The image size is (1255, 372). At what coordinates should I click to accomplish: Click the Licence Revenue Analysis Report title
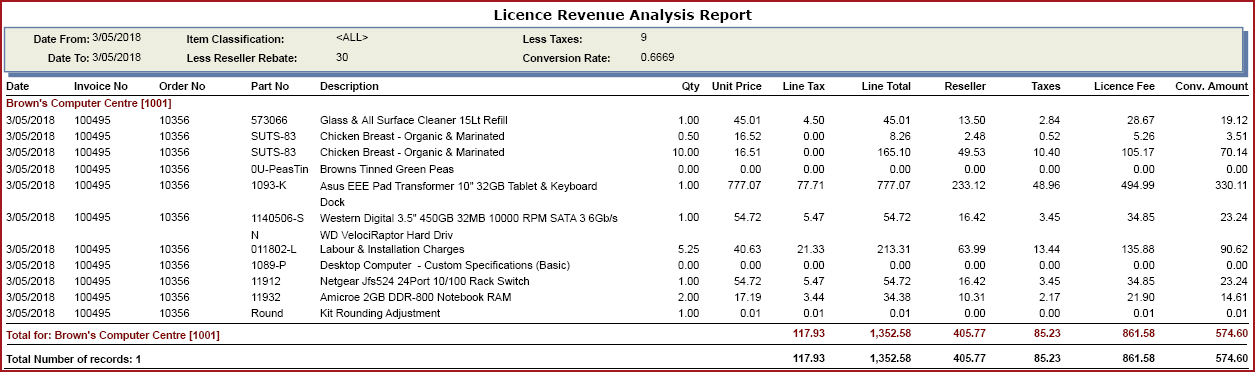coord(623,15)
